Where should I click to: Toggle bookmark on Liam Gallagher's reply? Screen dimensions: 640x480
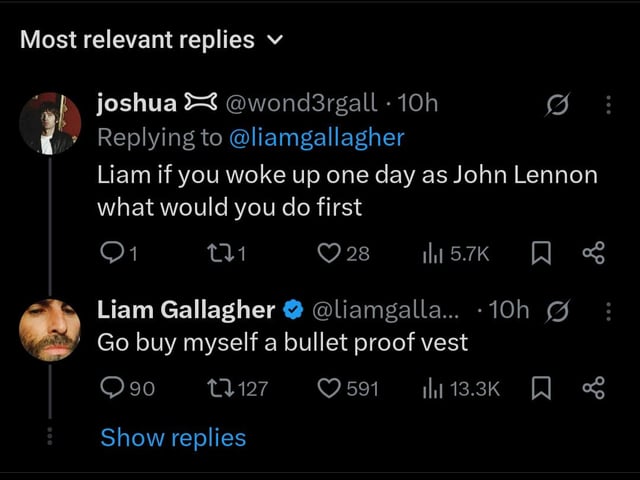click(541, 388)
